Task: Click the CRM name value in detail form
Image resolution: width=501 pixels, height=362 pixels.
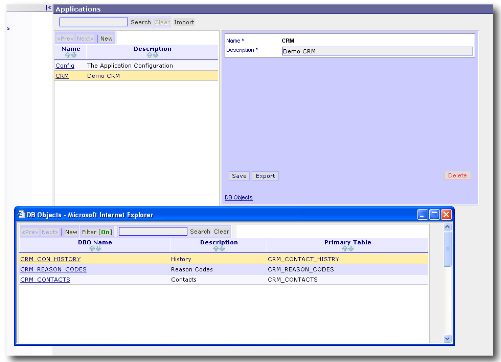Action: click(288, 41)
